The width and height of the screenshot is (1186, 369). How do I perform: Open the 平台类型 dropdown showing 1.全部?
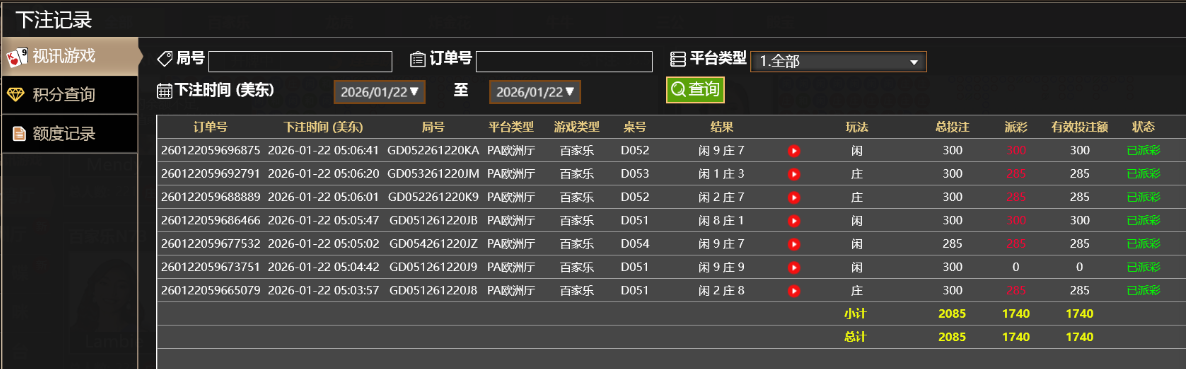point(838,62)
